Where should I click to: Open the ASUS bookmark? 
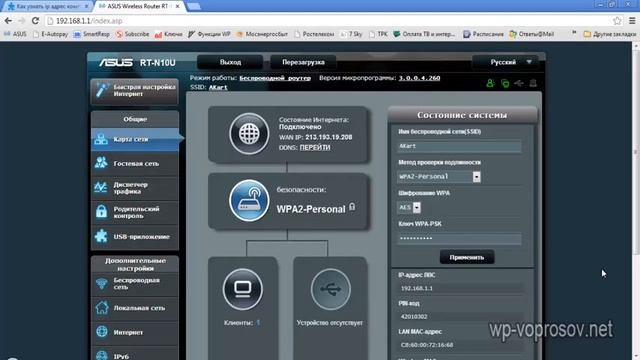tap(15, 34)
